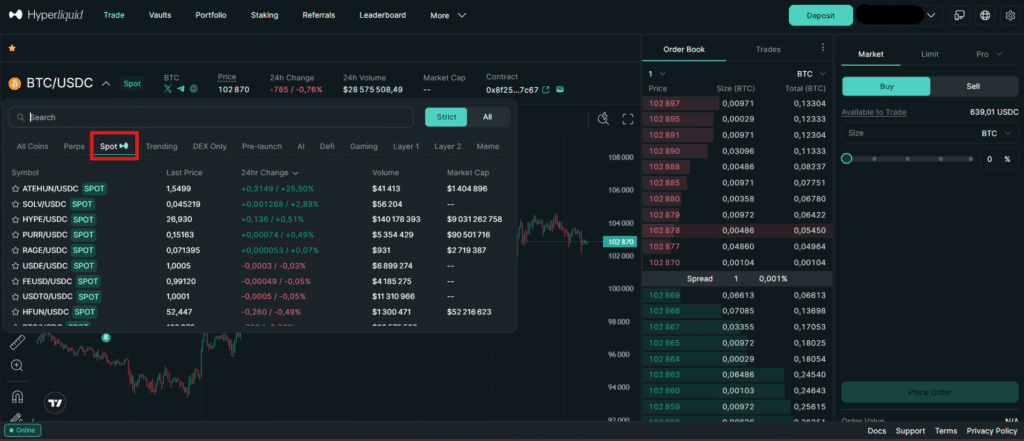Open order book BTC unit dropdown

click(811, 74)
